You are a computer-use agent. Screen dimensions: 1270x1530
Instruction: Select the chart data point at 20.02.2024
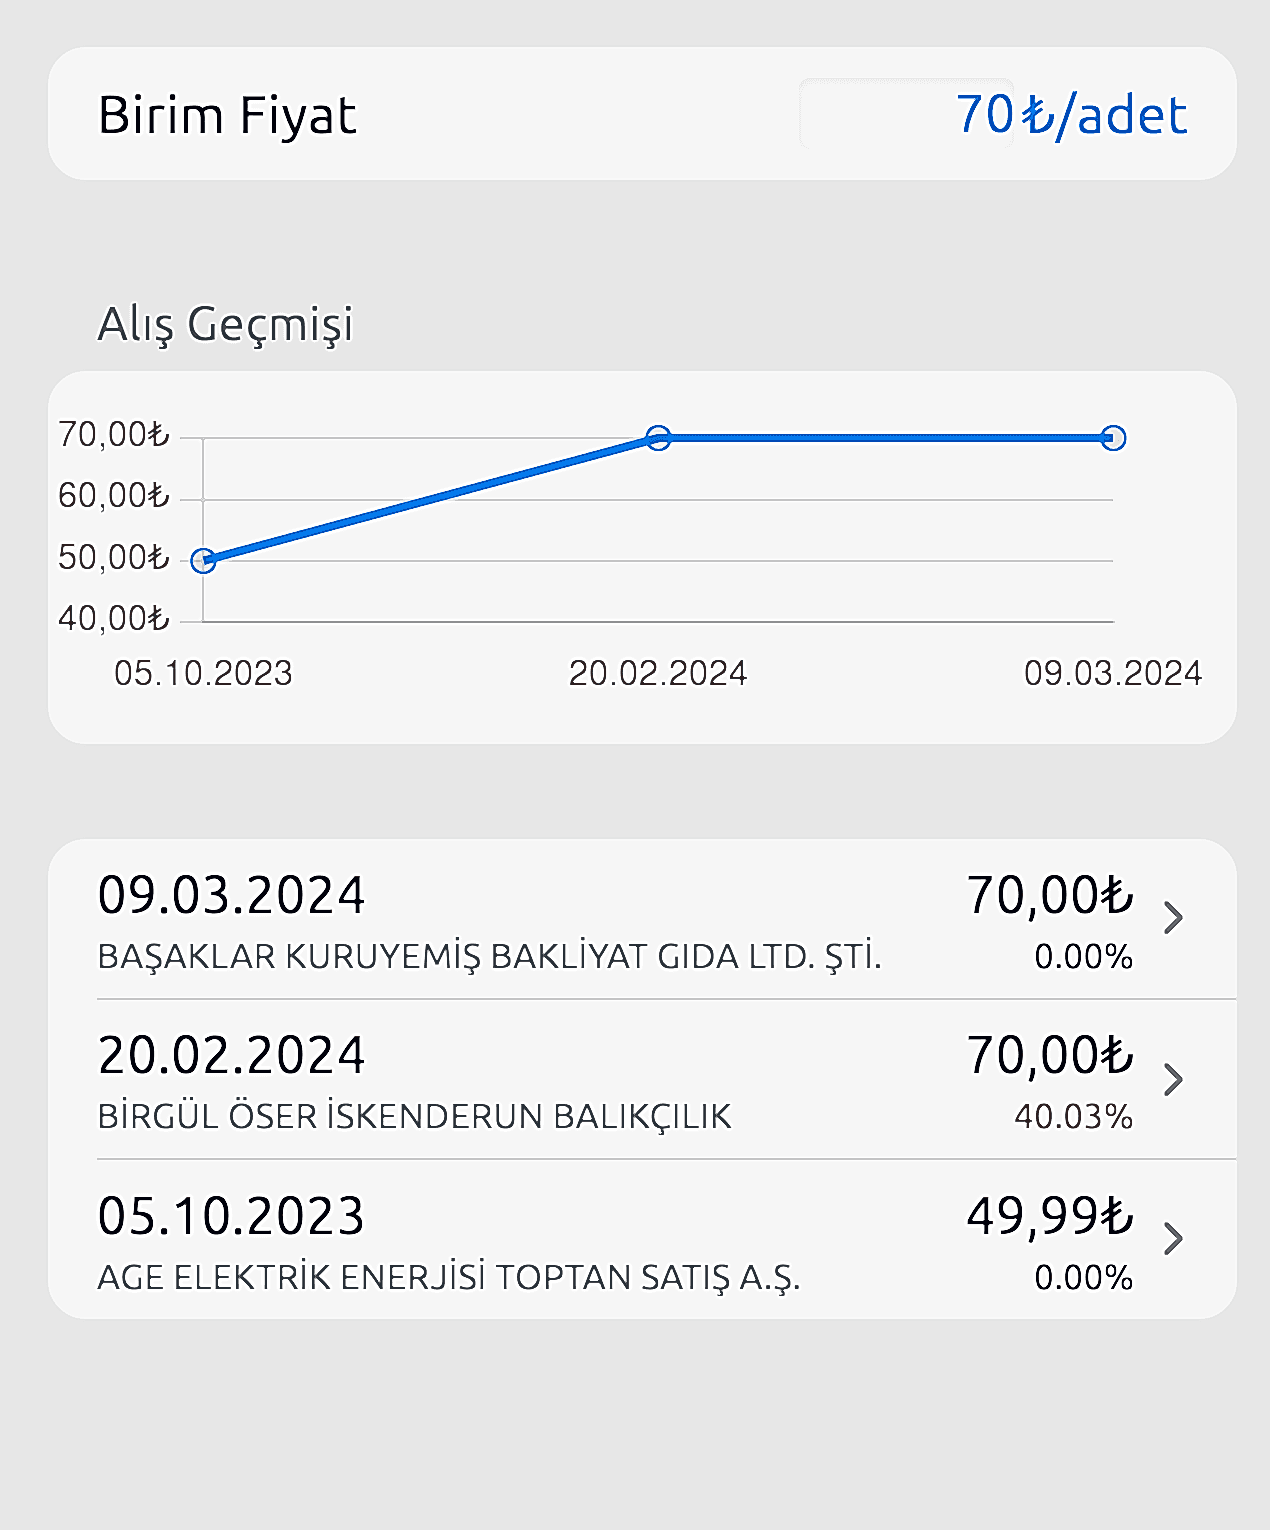coord(658,438)
